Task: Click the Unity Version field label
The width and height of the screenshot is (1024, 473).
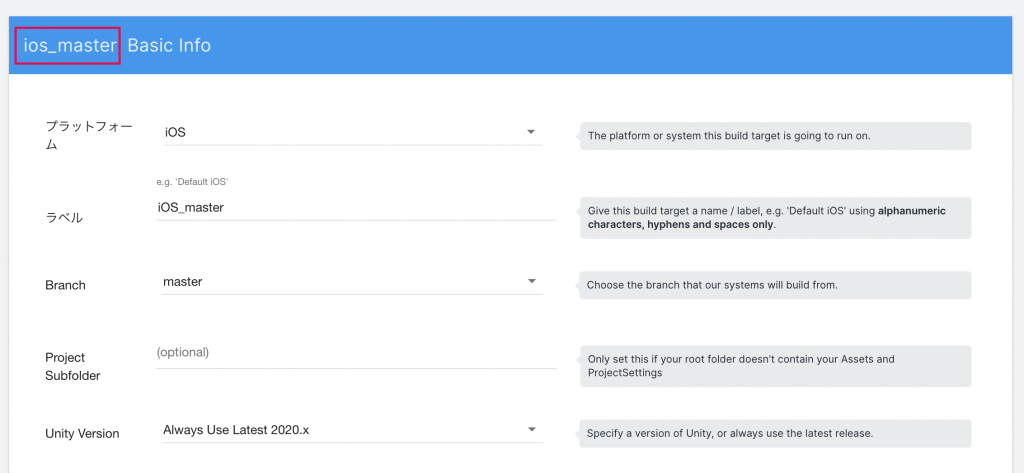Action: tap(82, 434)
